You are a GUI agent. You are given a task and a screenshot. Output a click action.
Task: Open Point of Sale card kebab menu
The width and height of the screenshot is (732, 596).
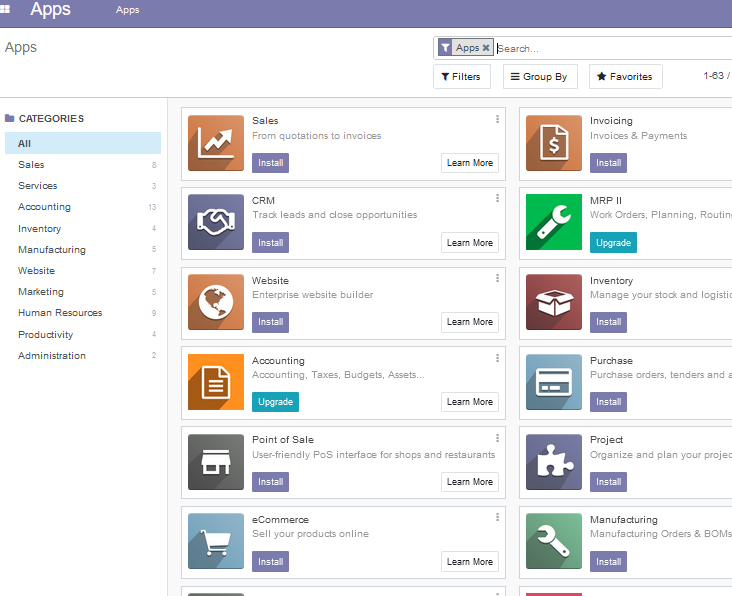(497, 438)
